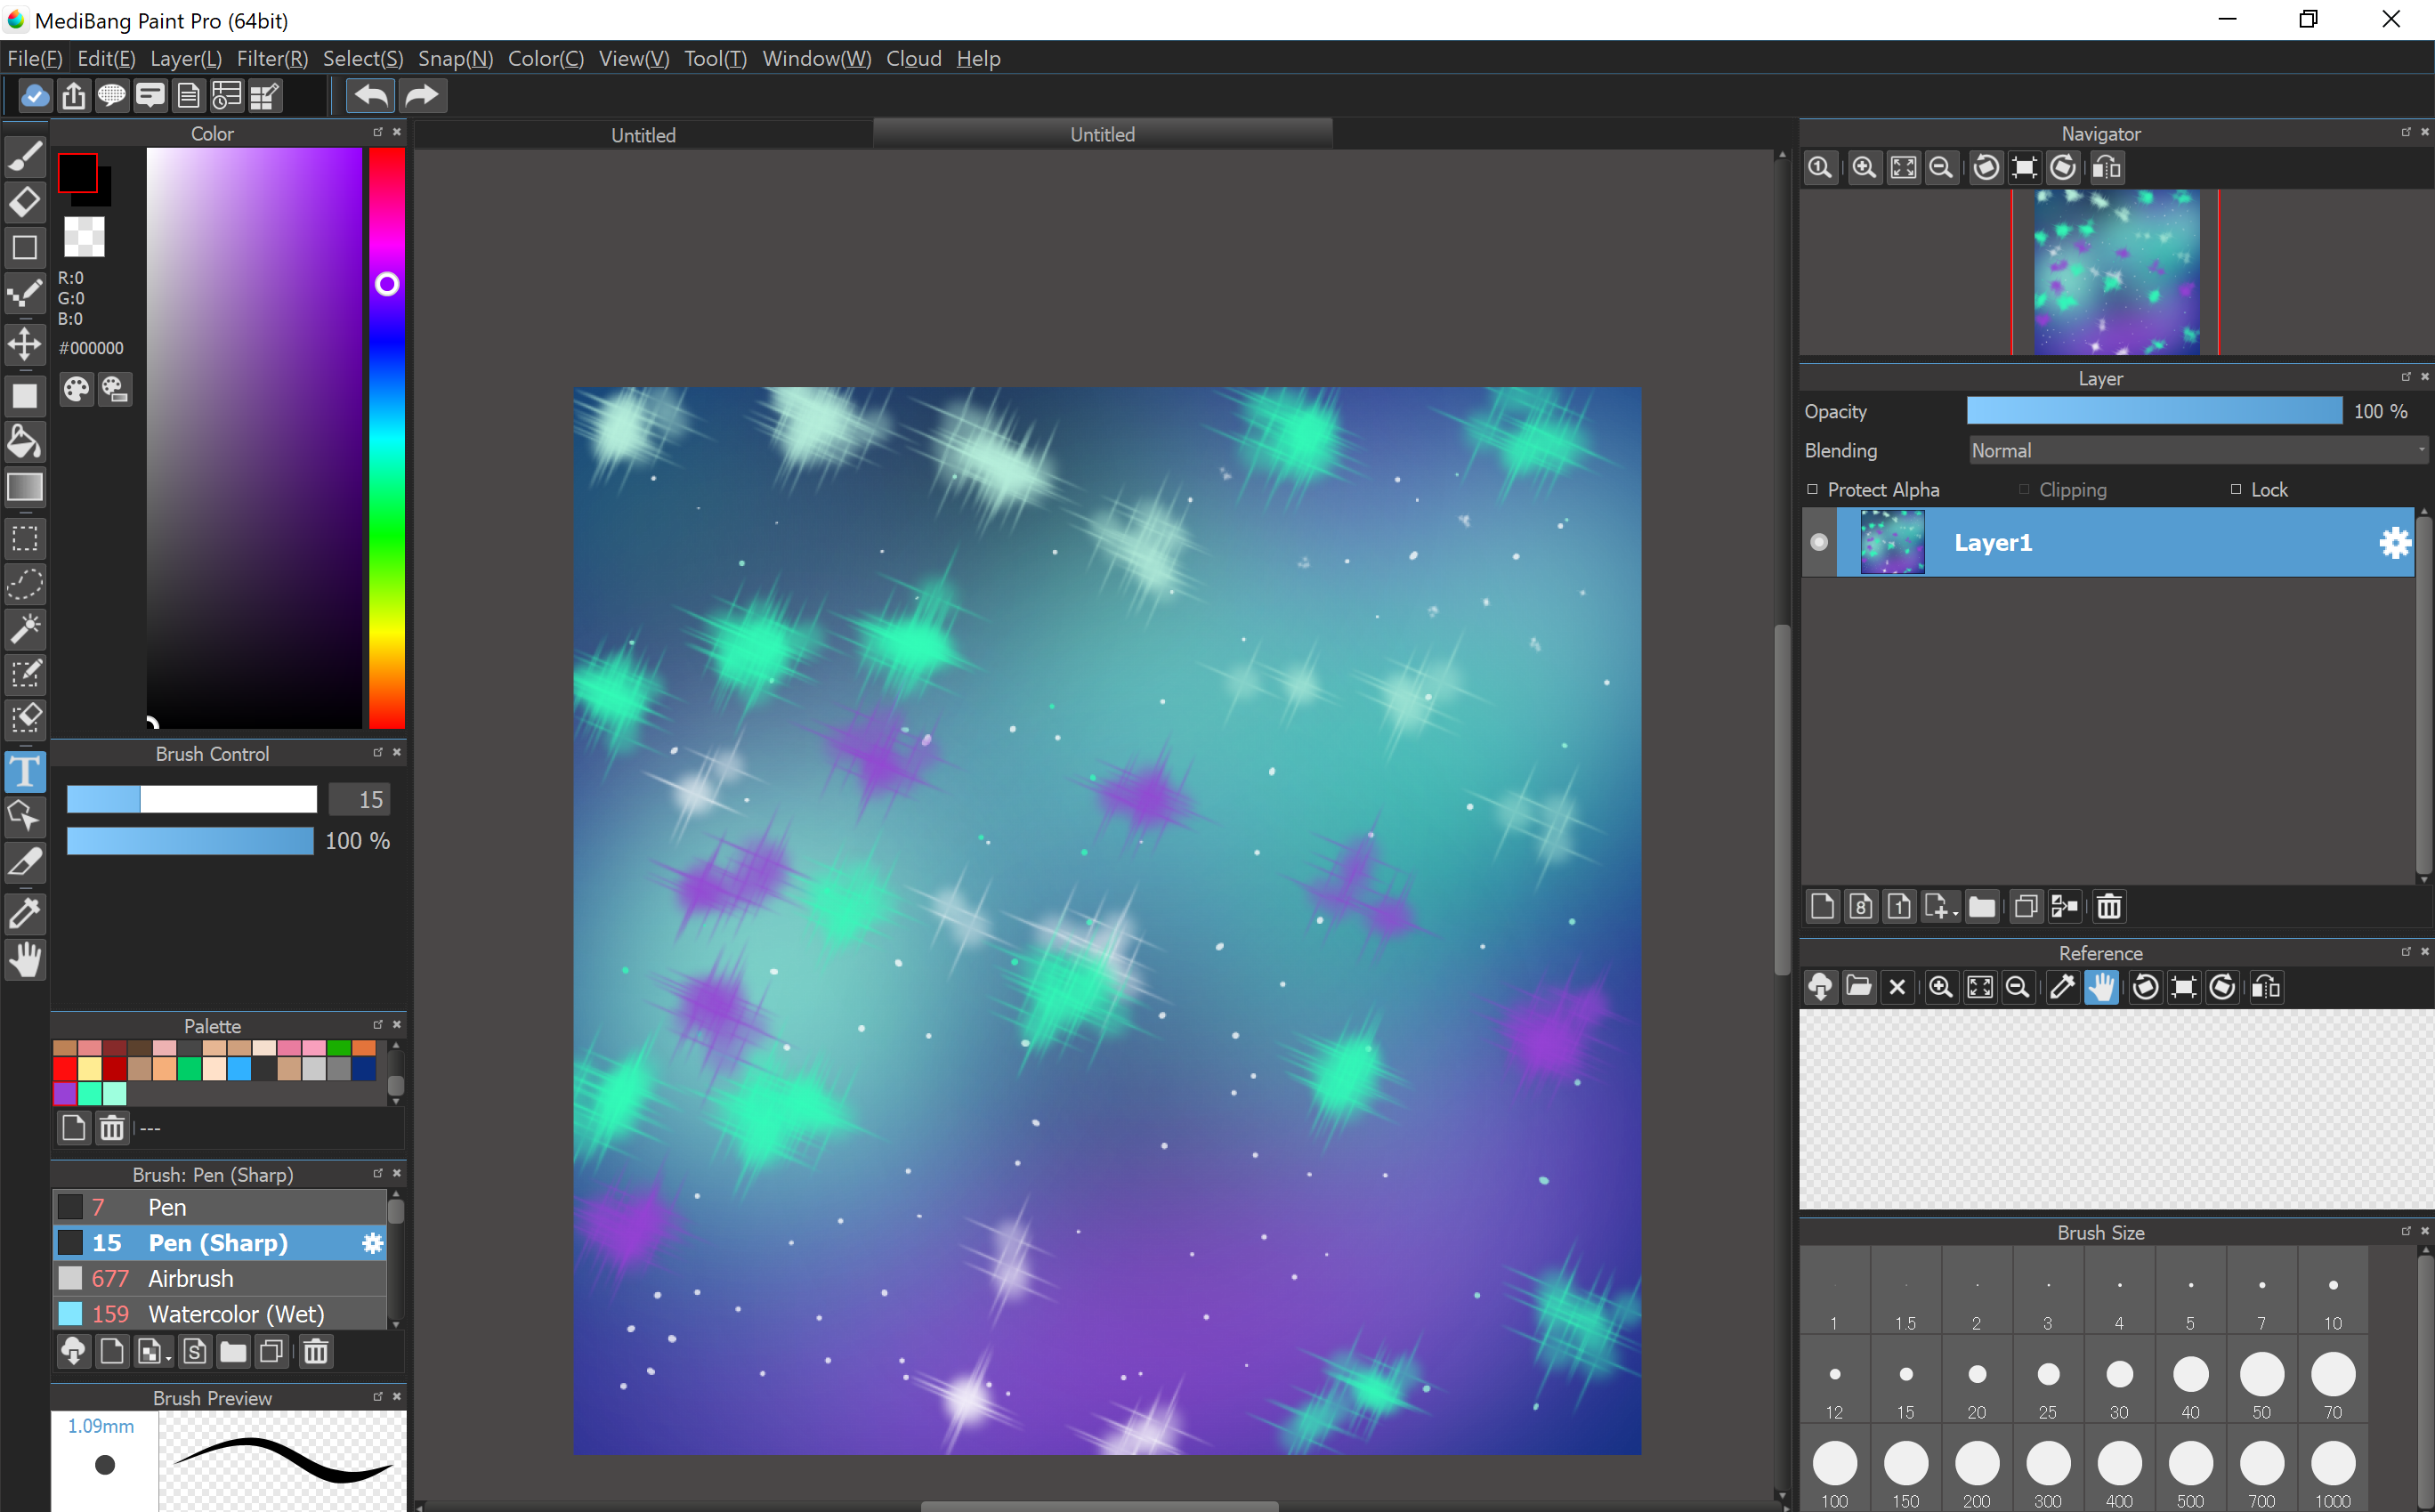Activate the Gradient tool
Viewport: 2435px width, 1512px height.
tap(25, 488)
